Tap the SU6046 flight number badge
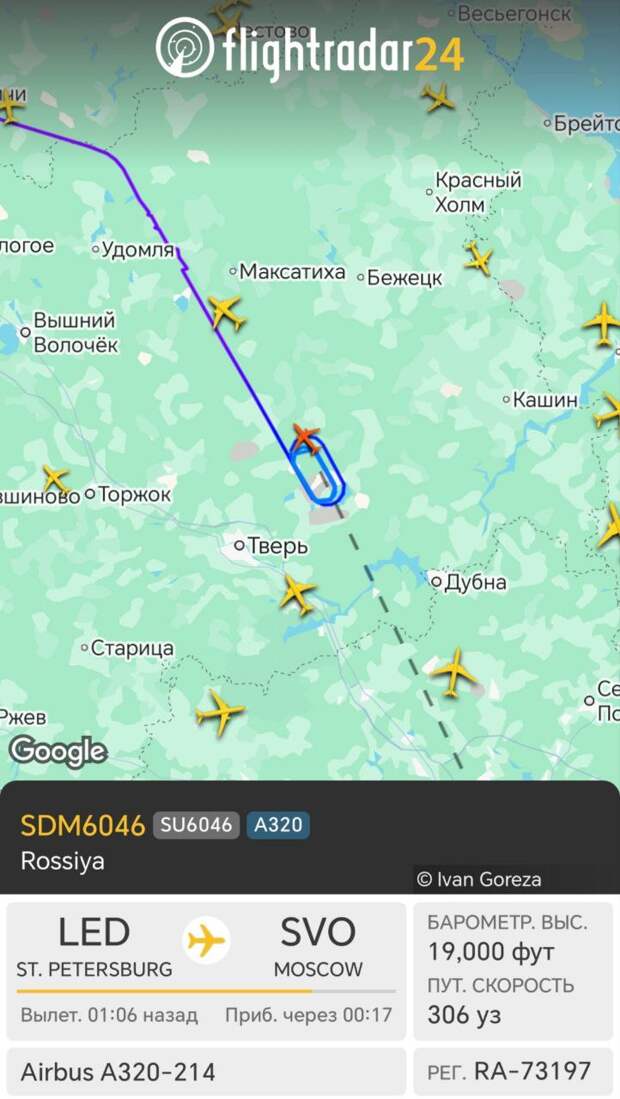Screen dimensions: 620x1099 (x=196, y=825)
